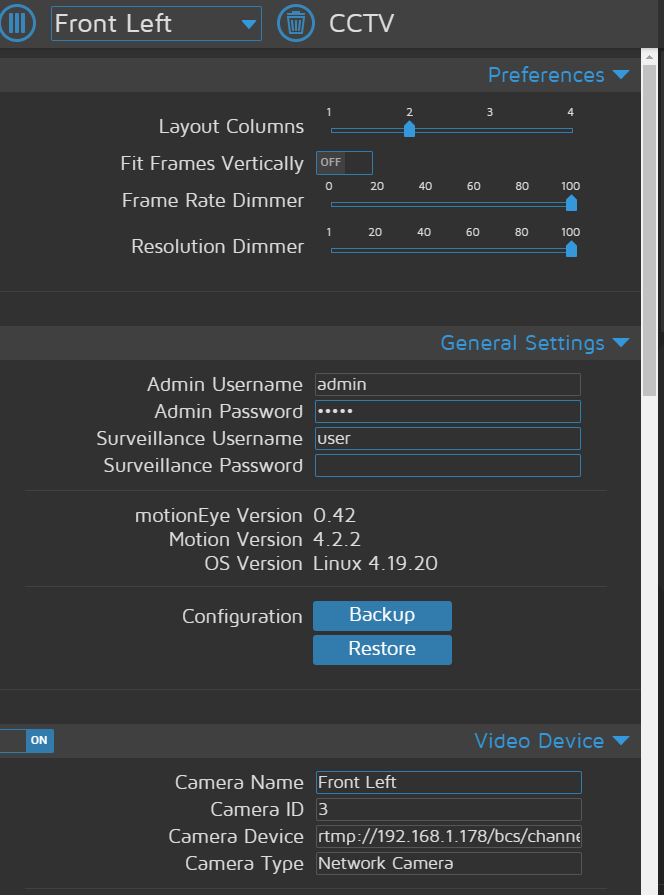Click the Admin Username field

tap(447, 384)
